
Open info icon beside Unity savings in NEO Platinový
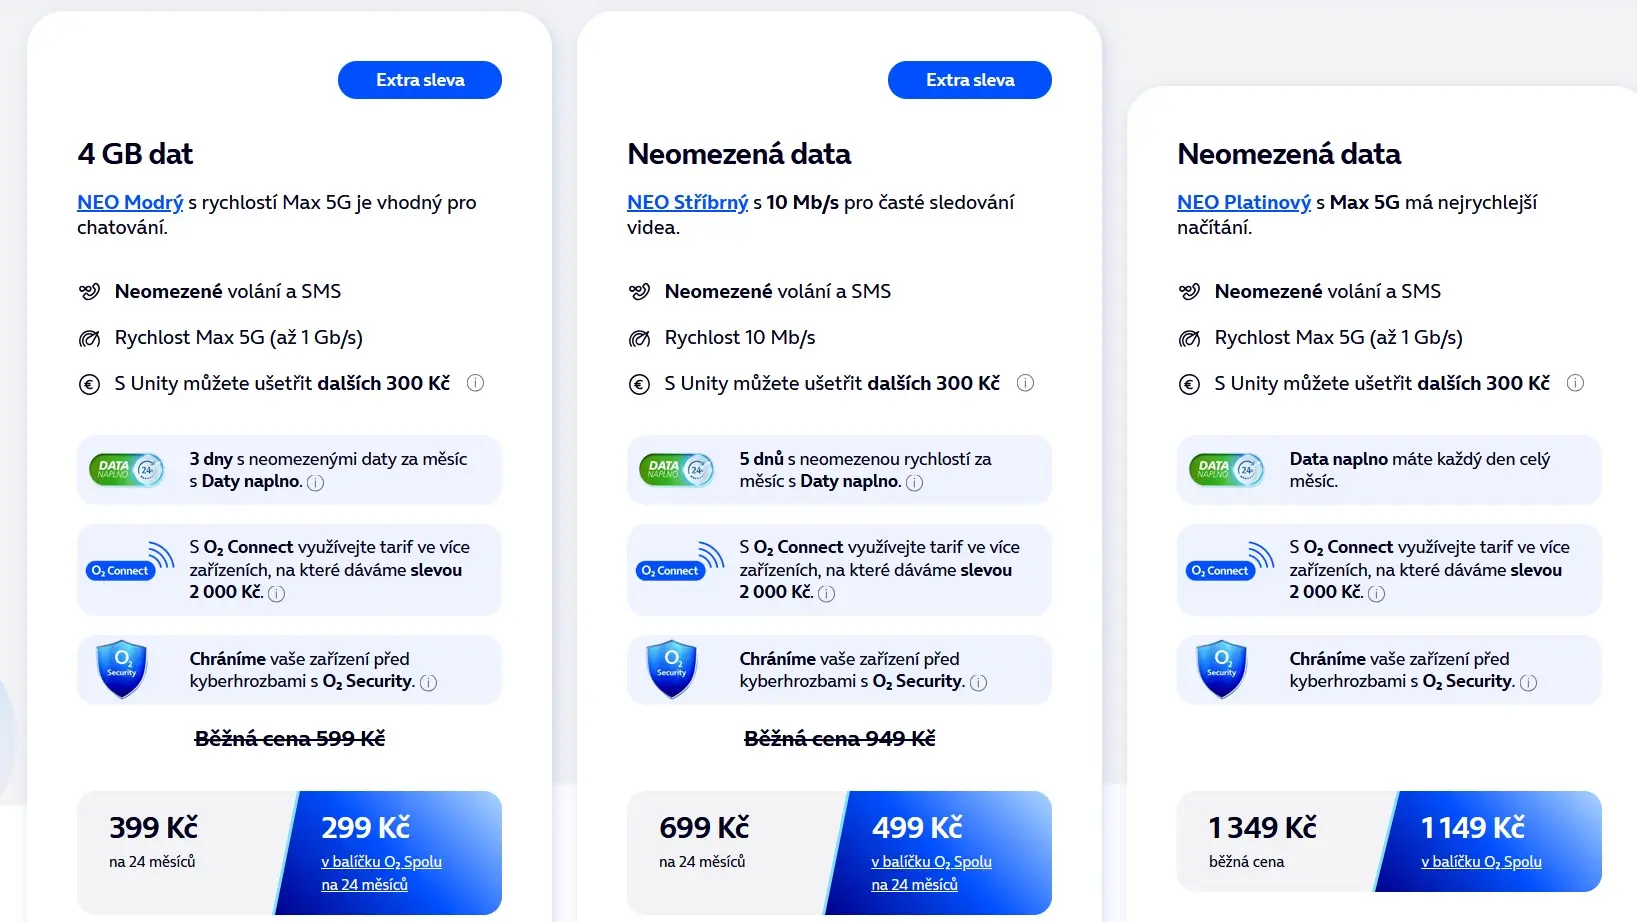(1576, 383)
